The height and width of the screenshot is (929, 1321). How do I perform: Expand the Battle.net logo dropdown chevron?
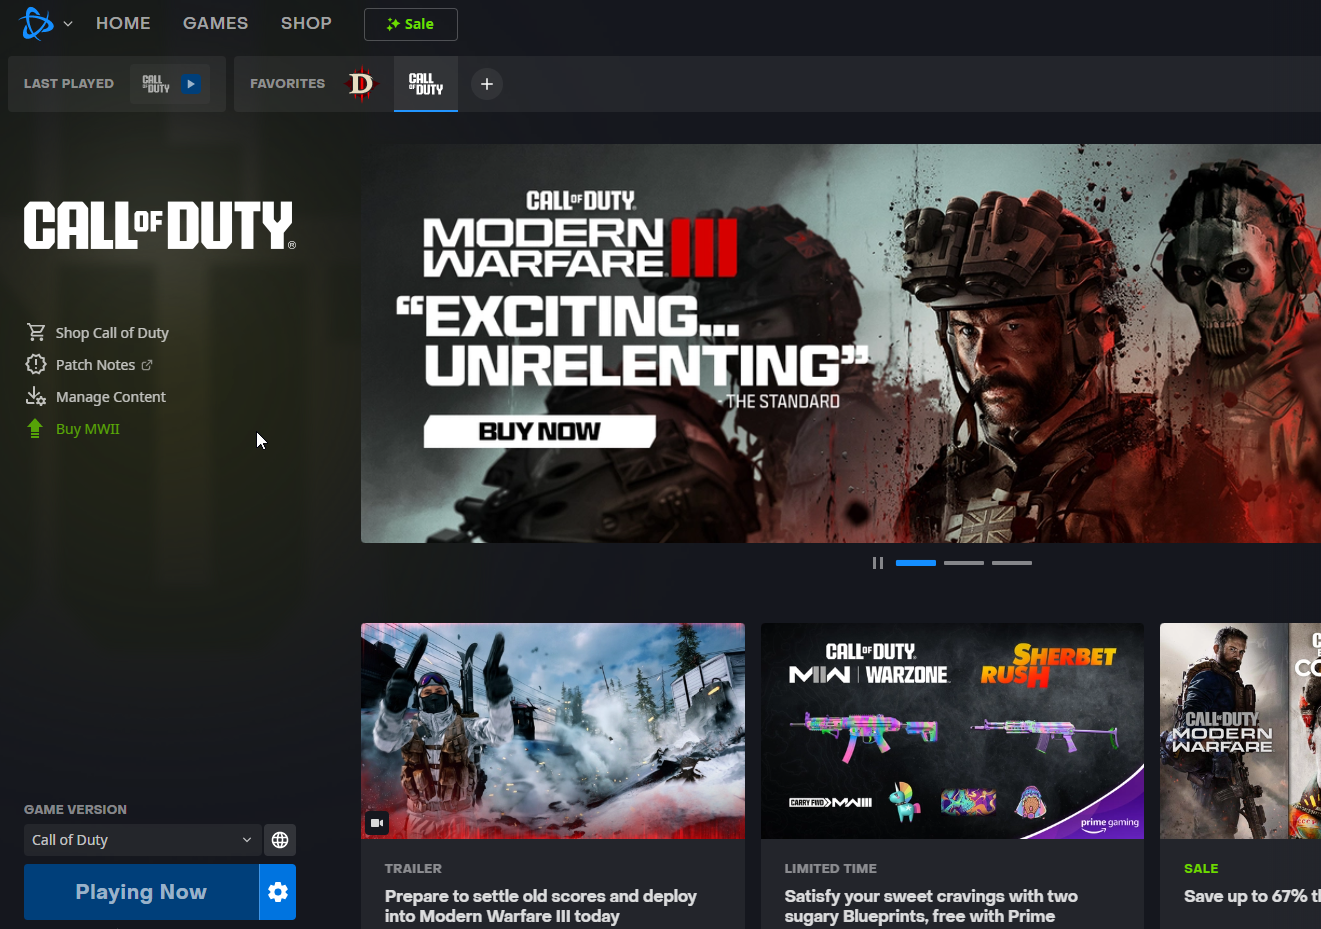[x=68, y=24]
